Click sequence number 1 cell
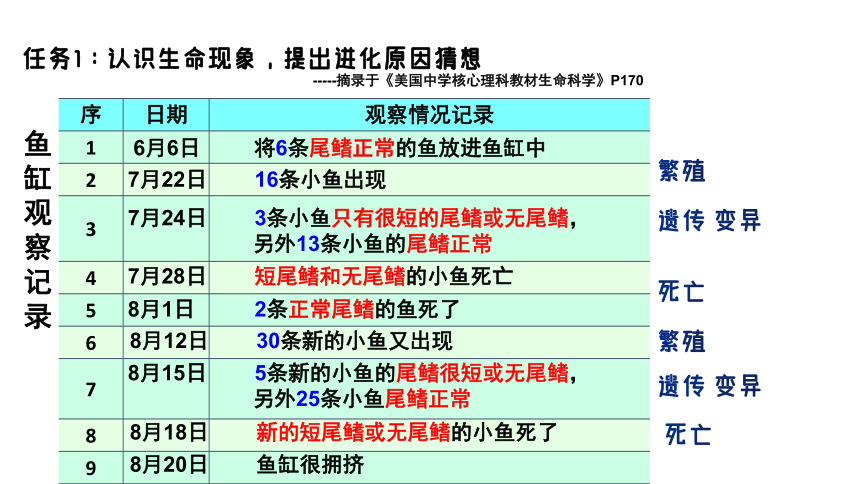 (x=91, y=148)
